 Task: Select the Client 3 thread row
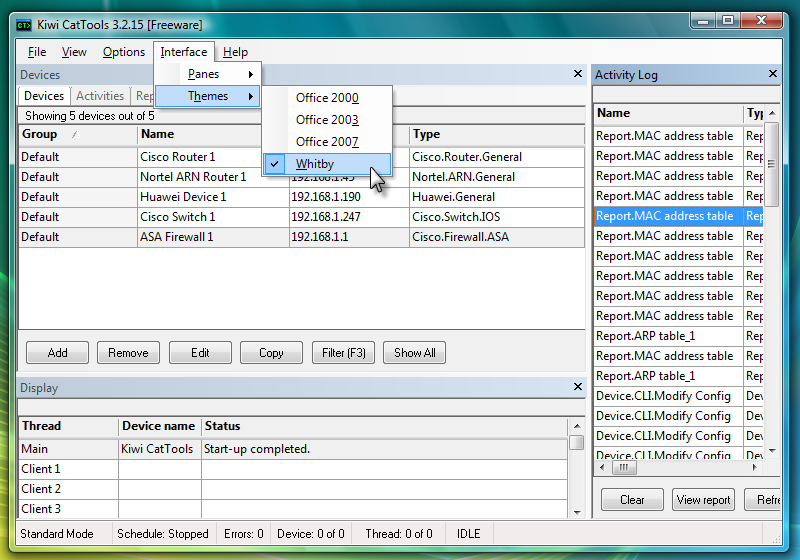pyautogui.click(x=293, y=508)
